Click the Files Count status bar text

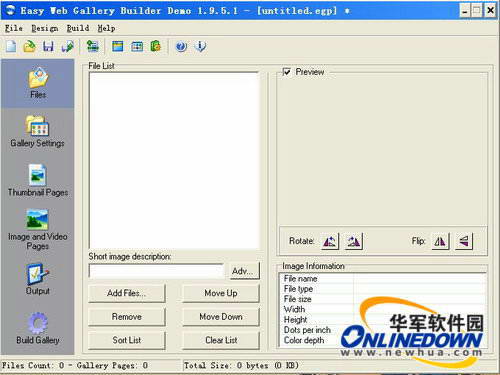[x=75, y=366]
